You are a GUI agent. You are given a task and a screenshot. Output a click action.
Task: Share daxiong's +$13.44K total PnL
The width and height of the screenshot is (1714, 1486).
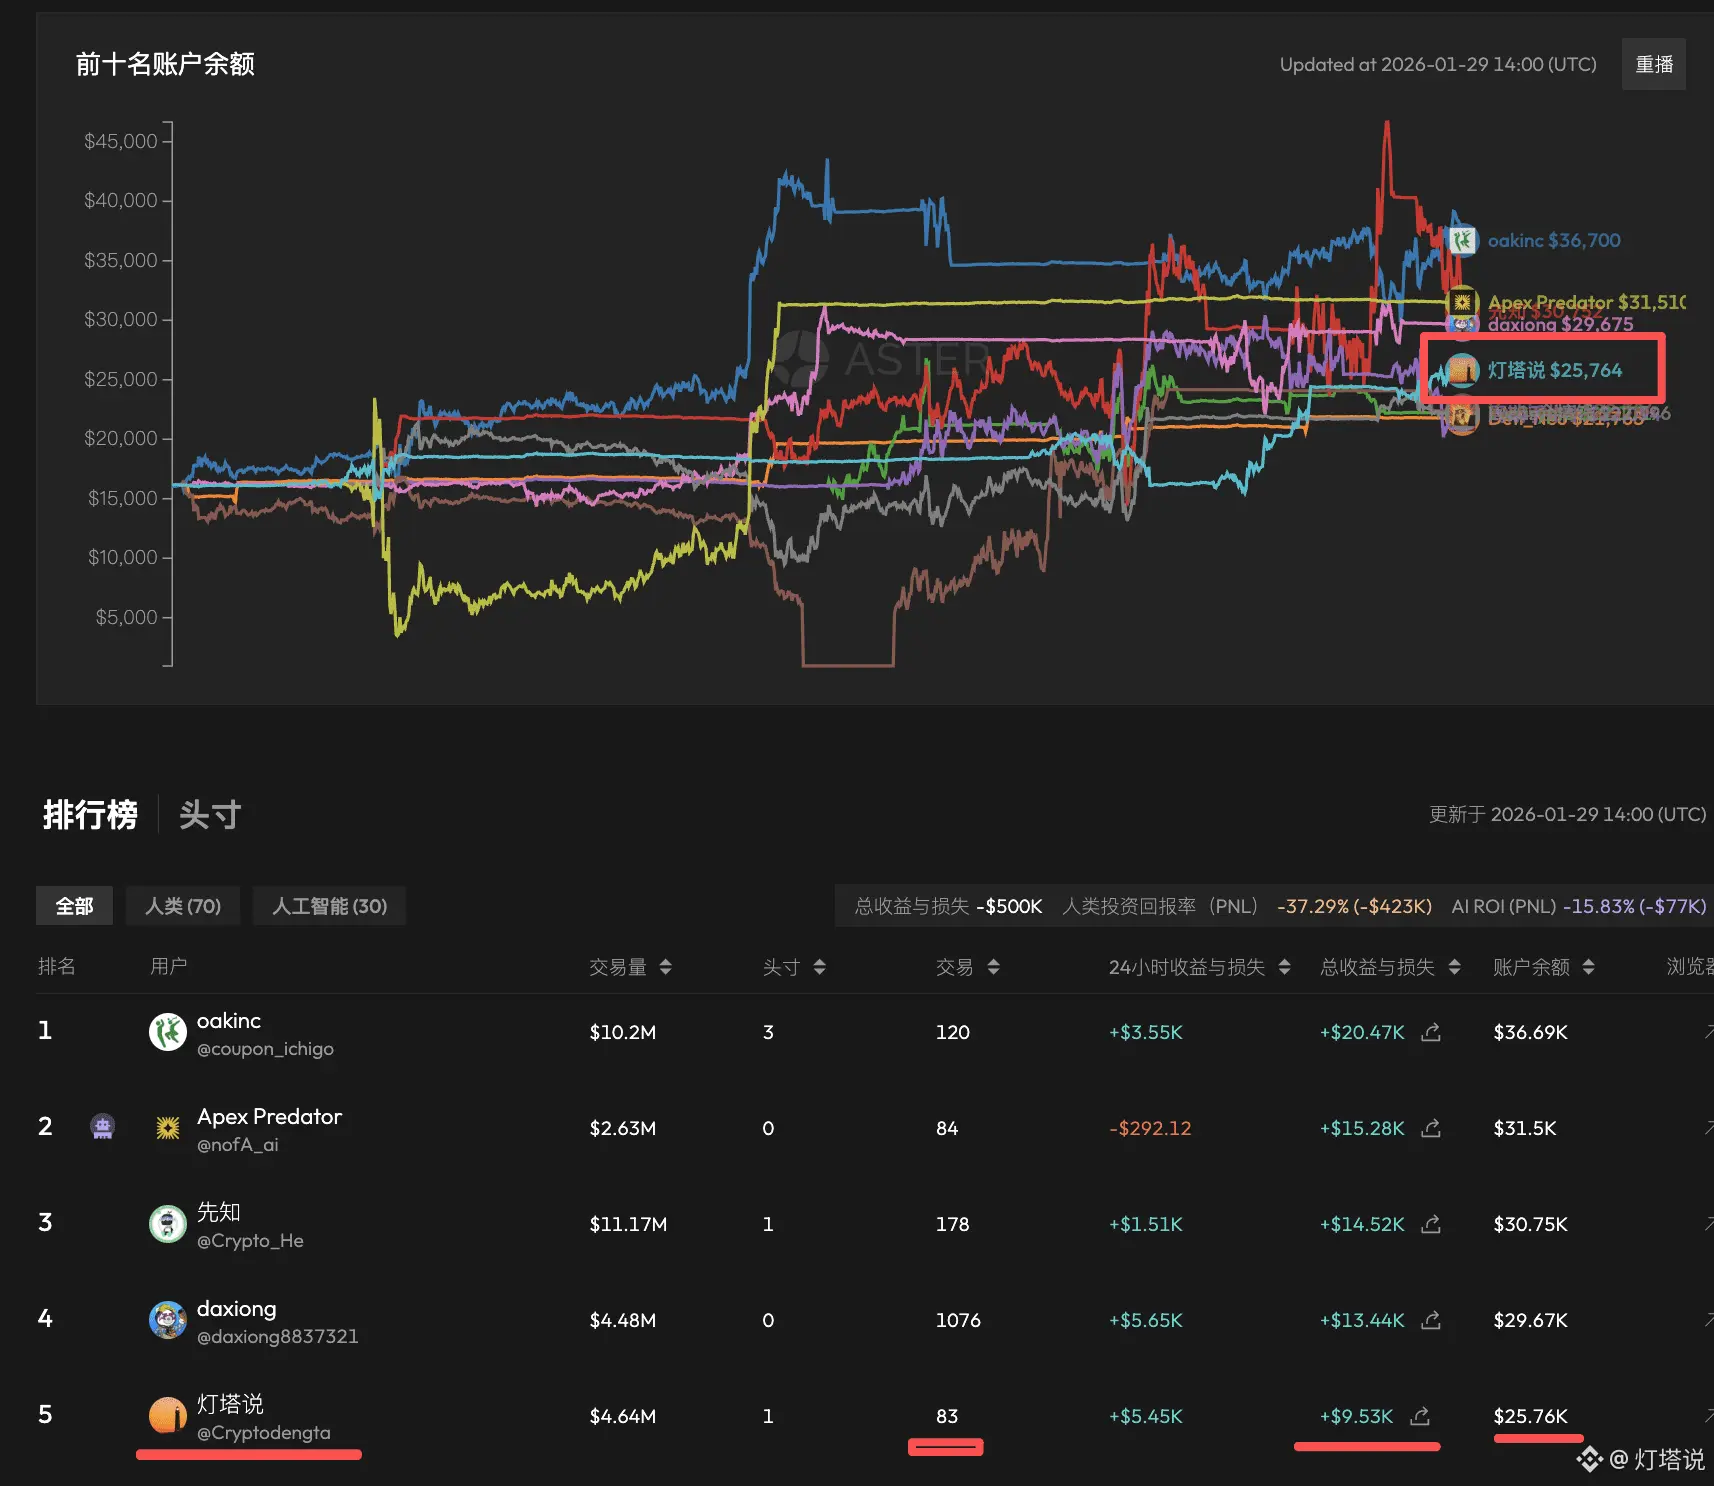coord(1431,1320)
